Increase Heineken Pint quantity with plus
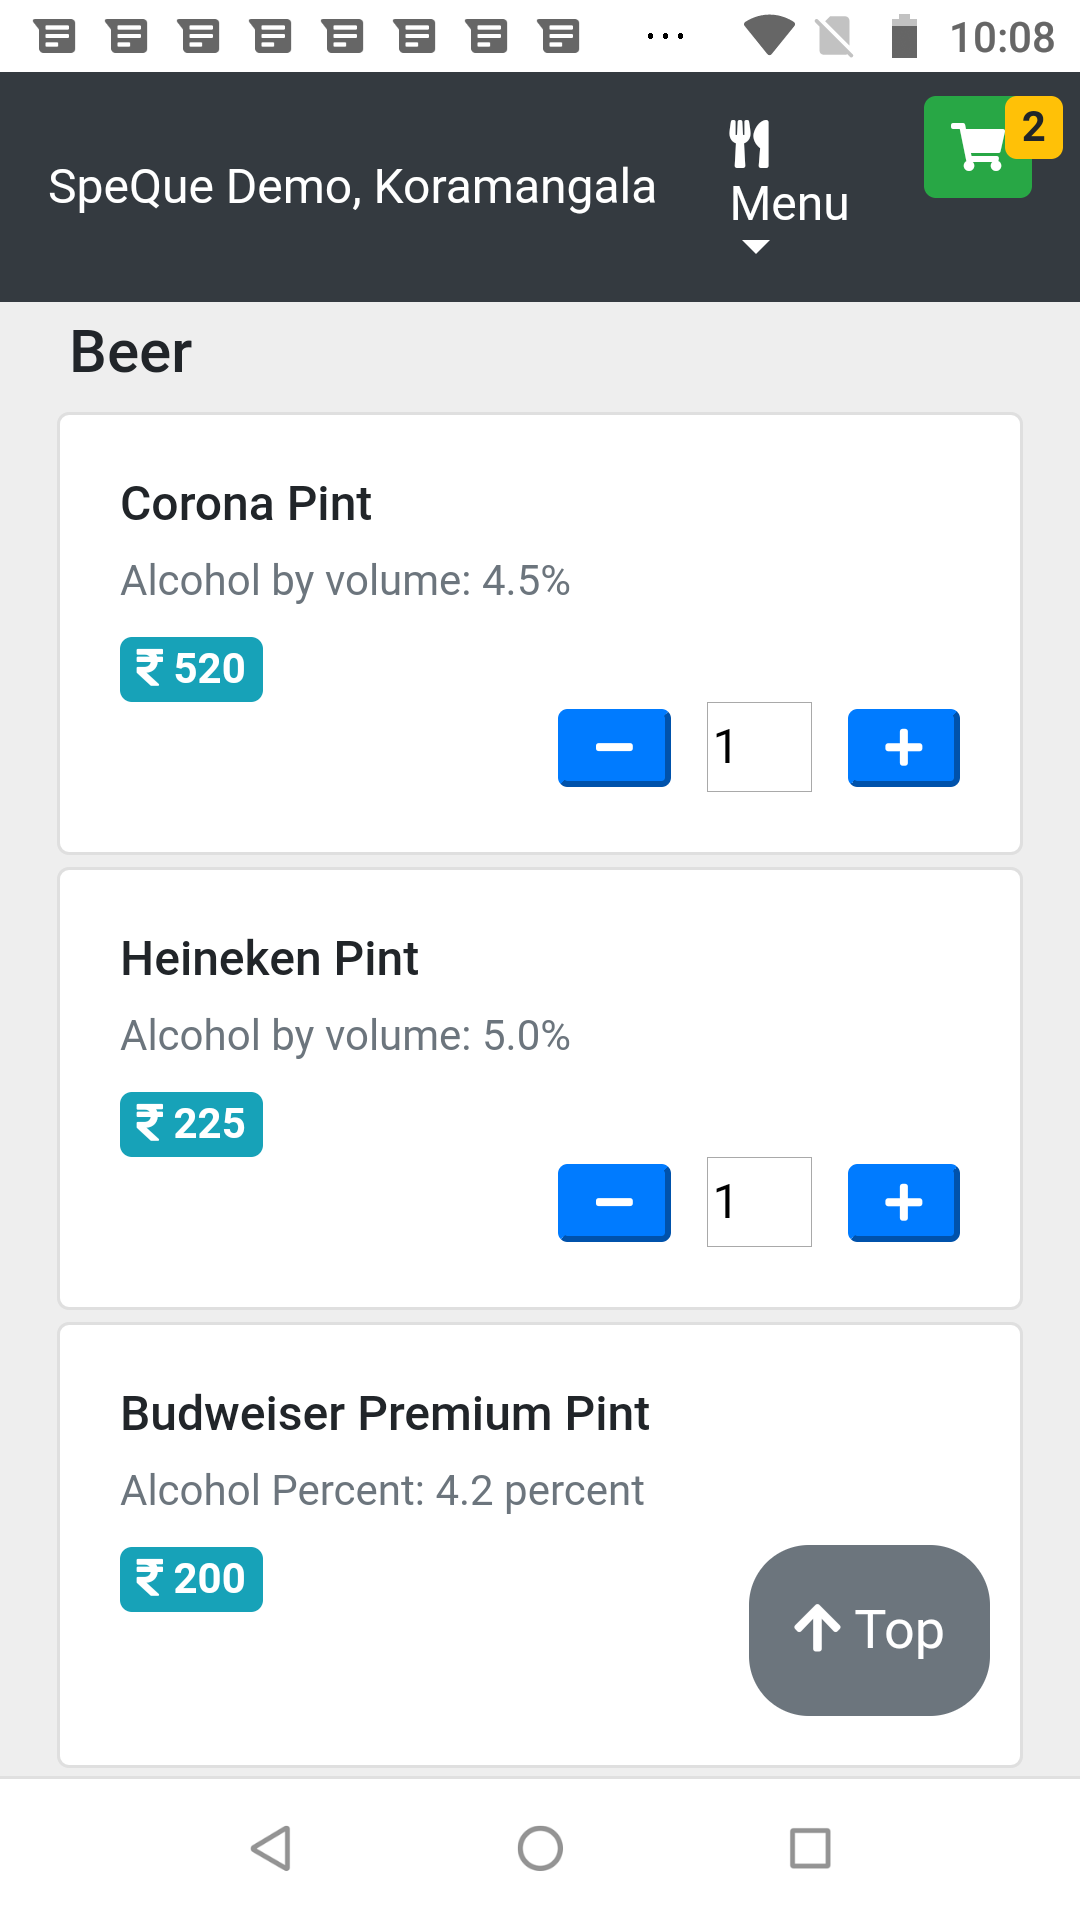This screenshot has height=1920, width=1080. click(x=903, y=1202)
